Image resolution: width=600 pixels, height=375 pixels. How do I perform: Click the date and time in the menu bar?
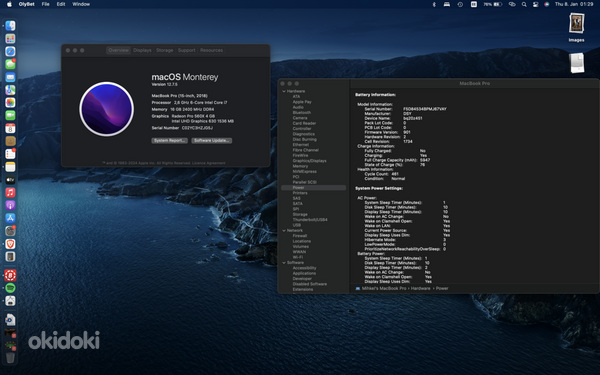click(574, 4)
